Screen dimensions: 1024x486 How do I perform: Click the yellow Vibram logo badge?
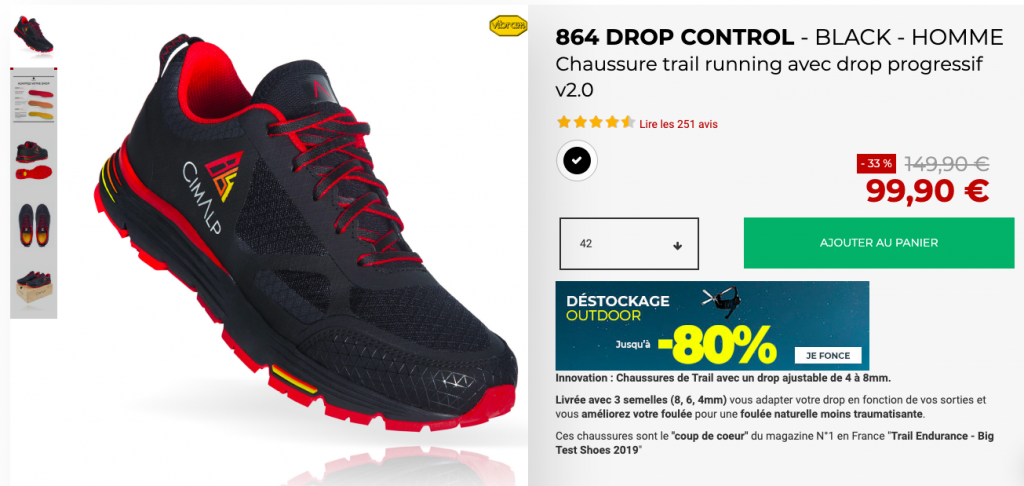point(507,25)
